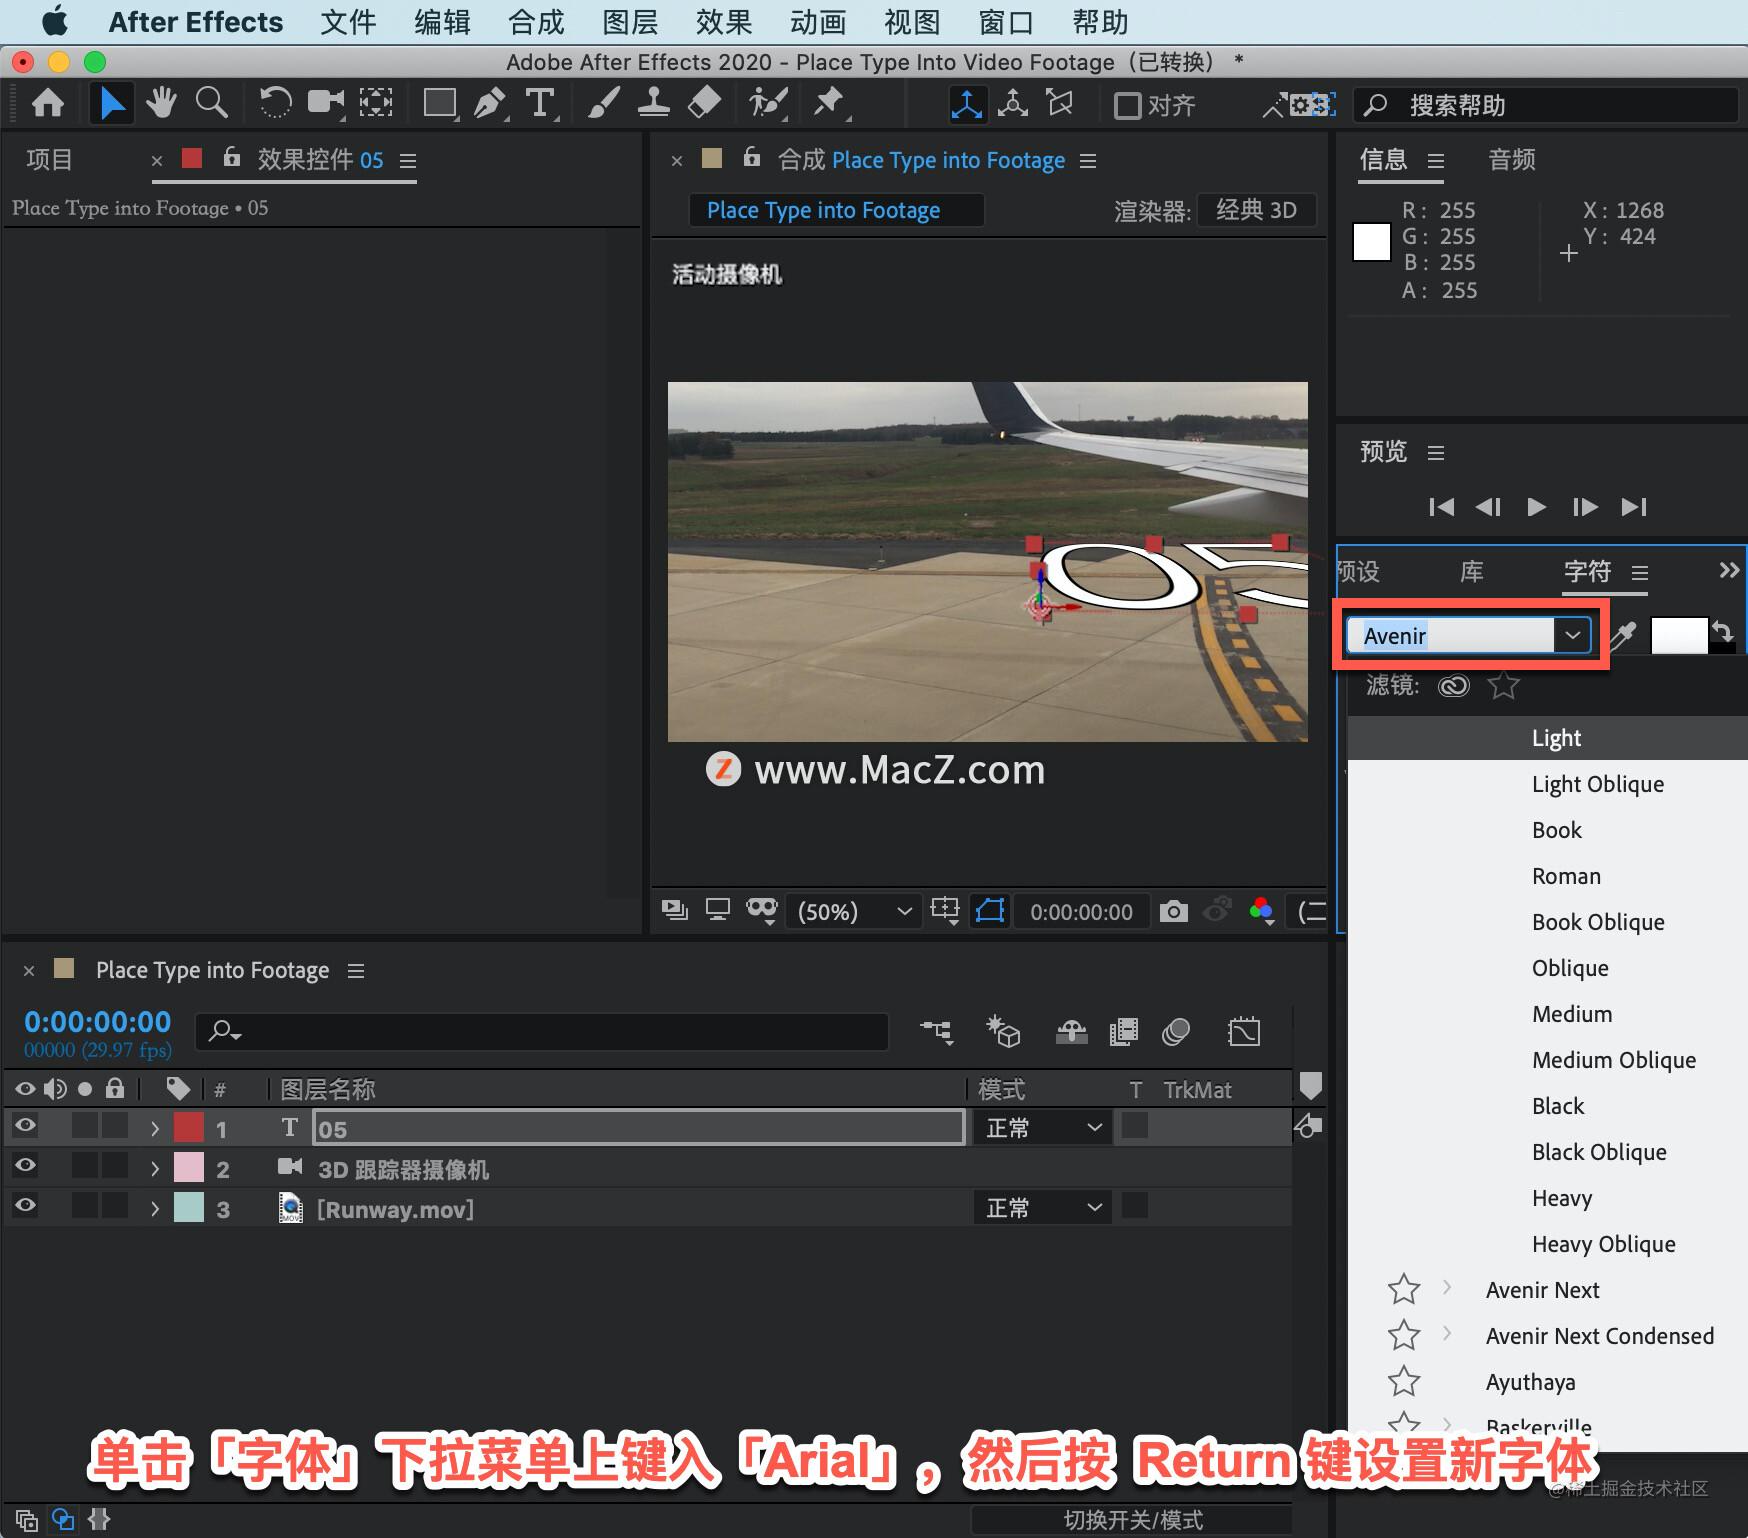The width and height of the screenshot is (1748, 1538).
Task: Open the 50% magnification dropdown
Action: [853, 911]
